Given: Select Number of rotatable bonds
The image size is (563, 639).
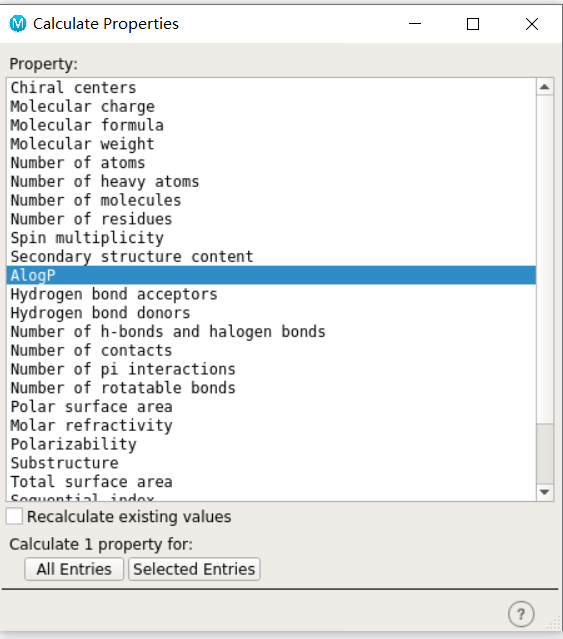Looking at the screenshot, I should [x=271, y=388].
